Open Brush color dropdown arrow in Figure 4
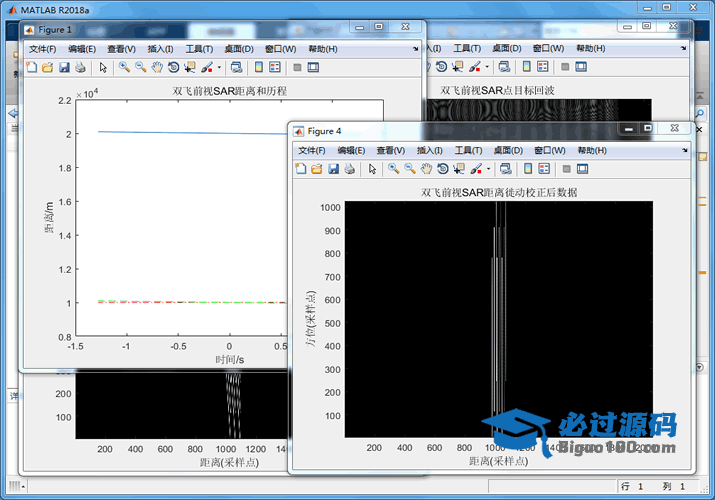 click(x=488, y=169)
